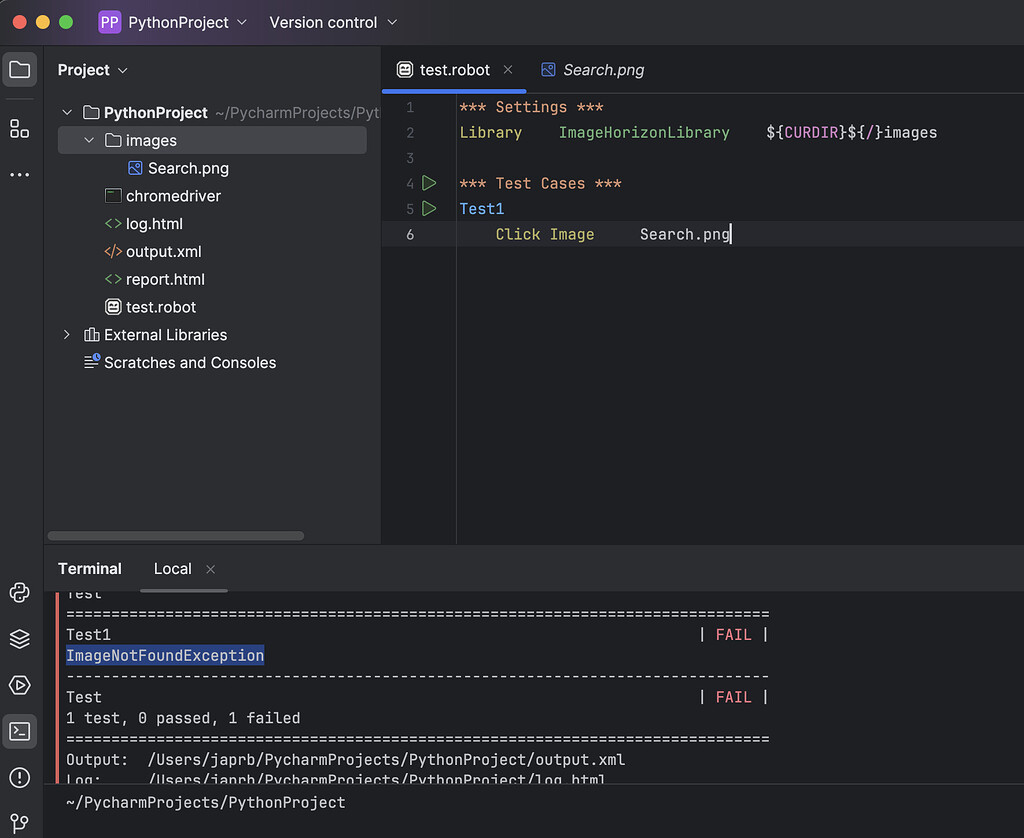Expand External Libraries
The height and width of the screenshot is (838, 1024).
pyautogui.click(x=65, y=335)
